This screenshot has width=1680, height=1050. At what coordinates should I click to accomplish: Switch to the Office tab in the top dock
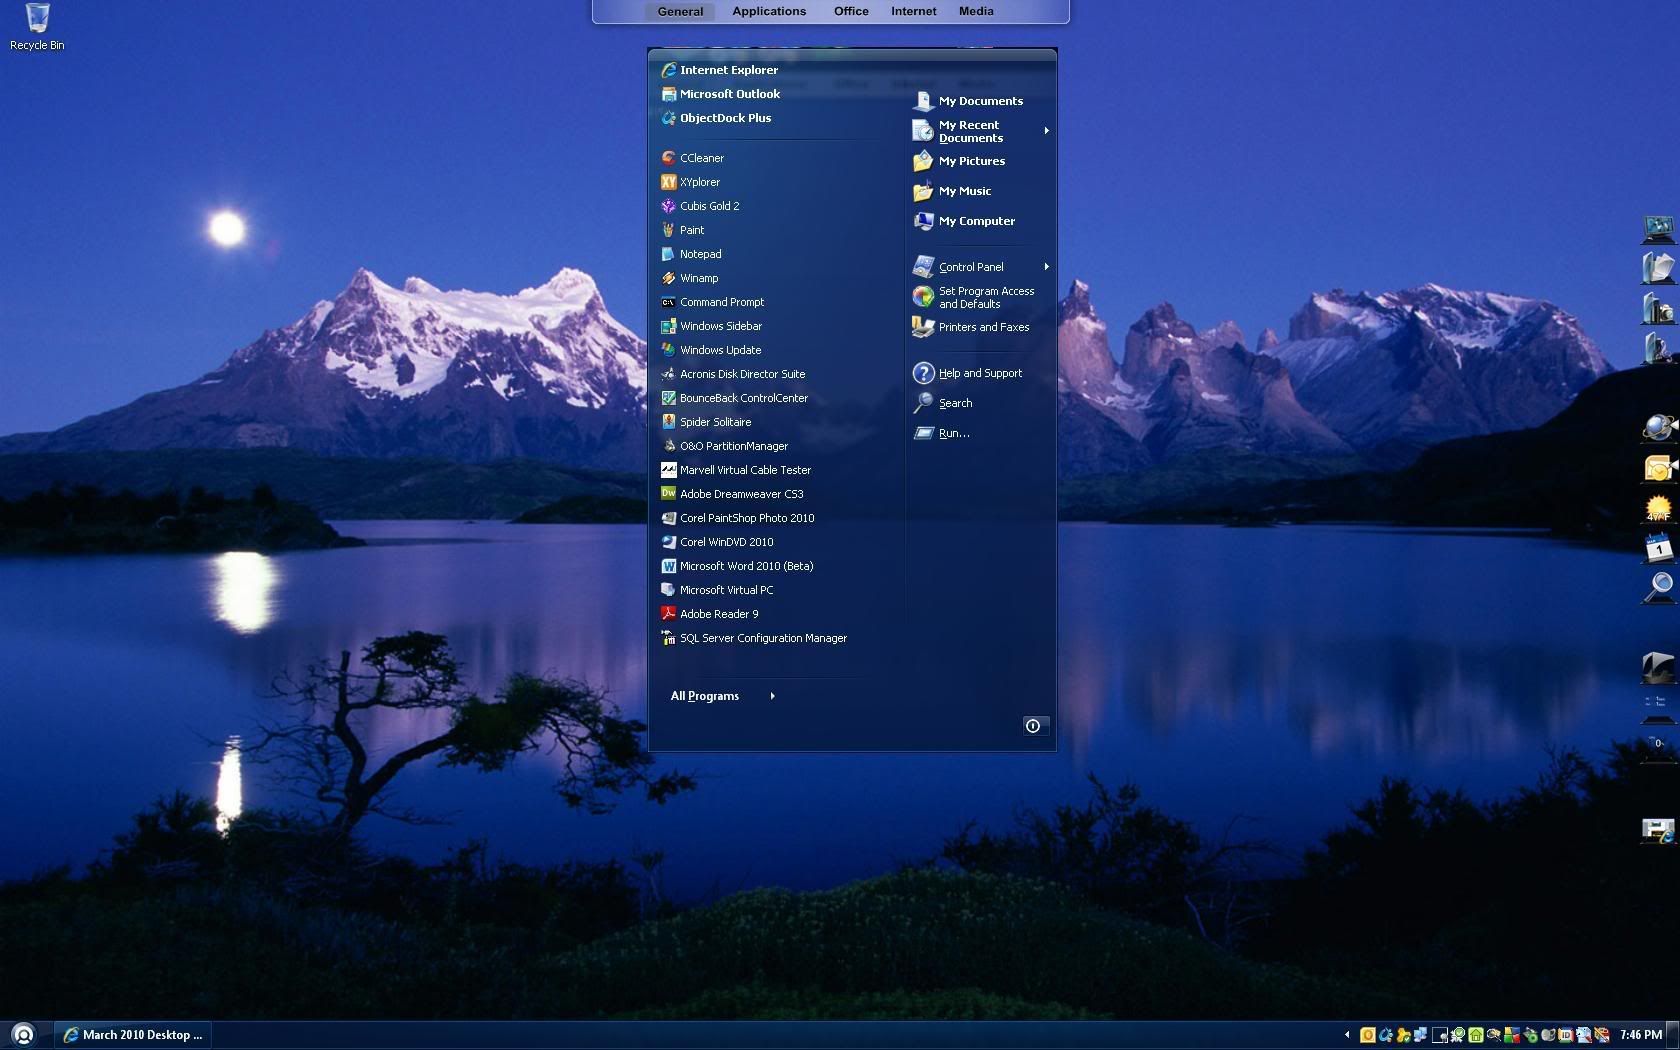(x=851, y=12)
